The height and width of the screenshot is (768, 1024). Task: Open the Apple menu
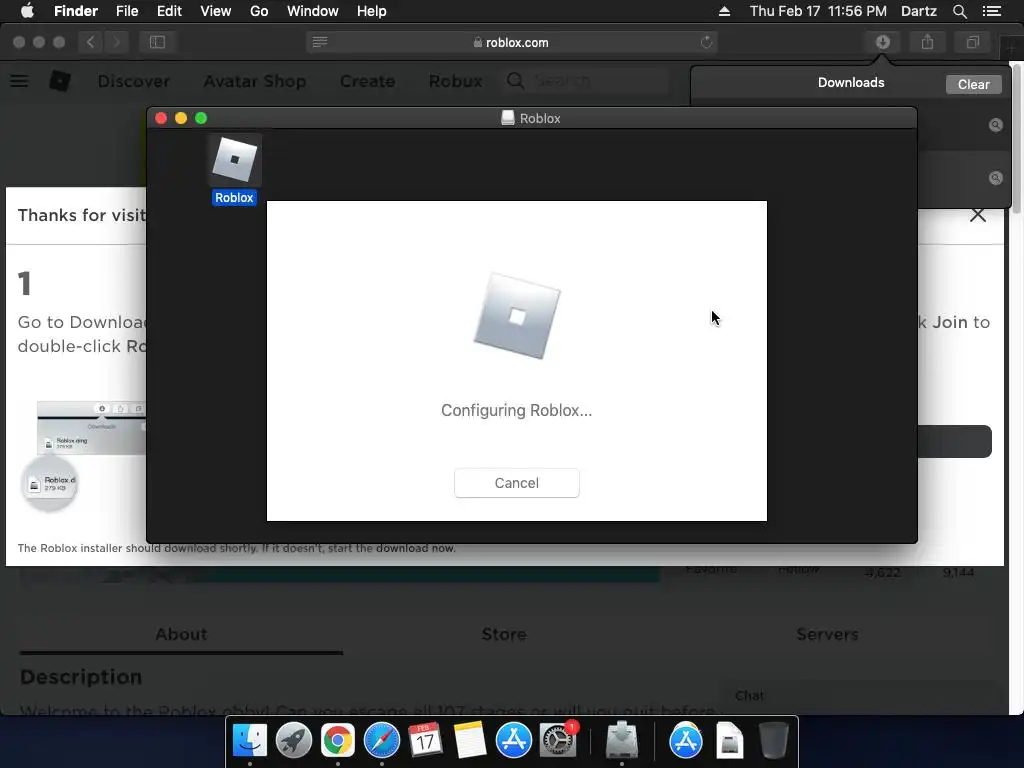click(x=27, y=11)
